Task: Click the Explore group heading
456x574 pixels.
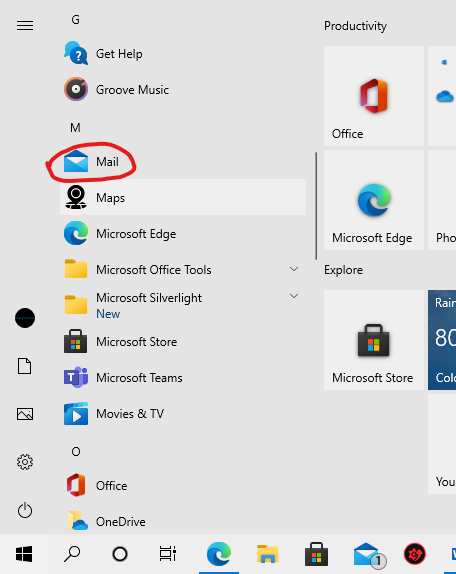Action: pyautogui.click(x=343, y=270)
